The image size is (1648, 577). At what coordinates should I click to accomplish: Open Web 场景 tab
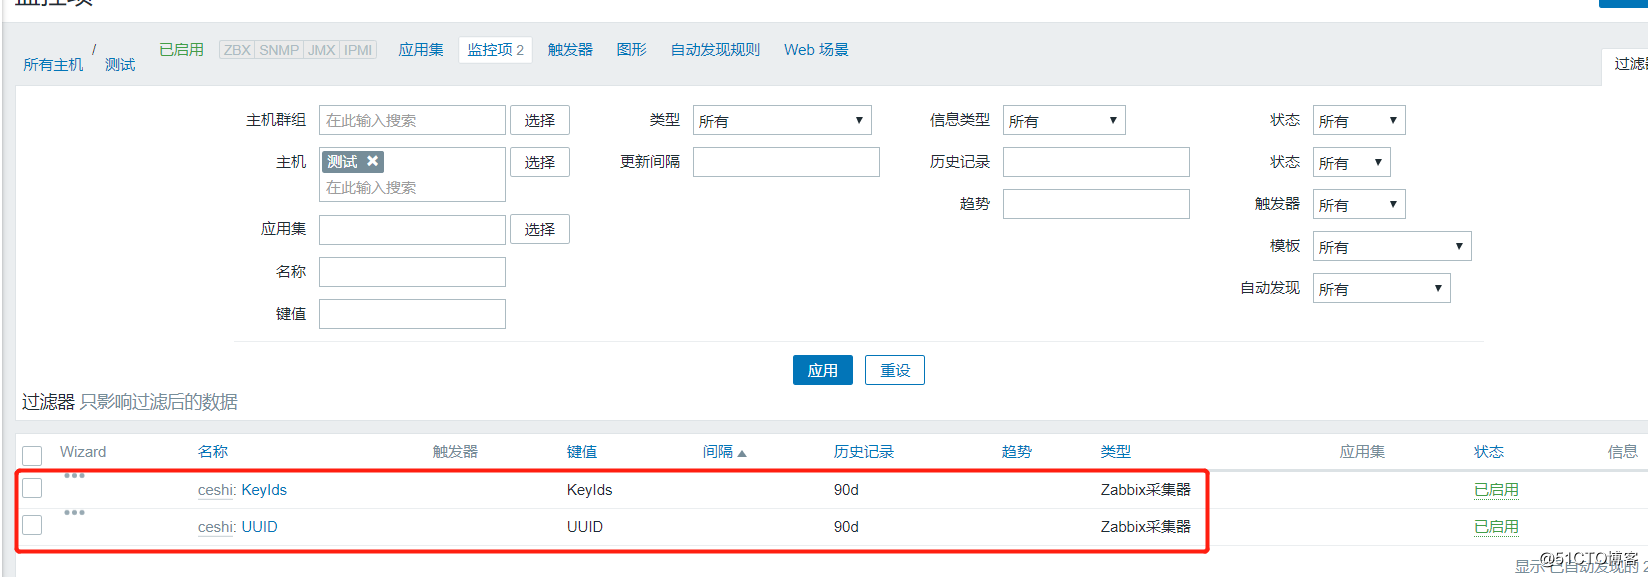point(816,49)
